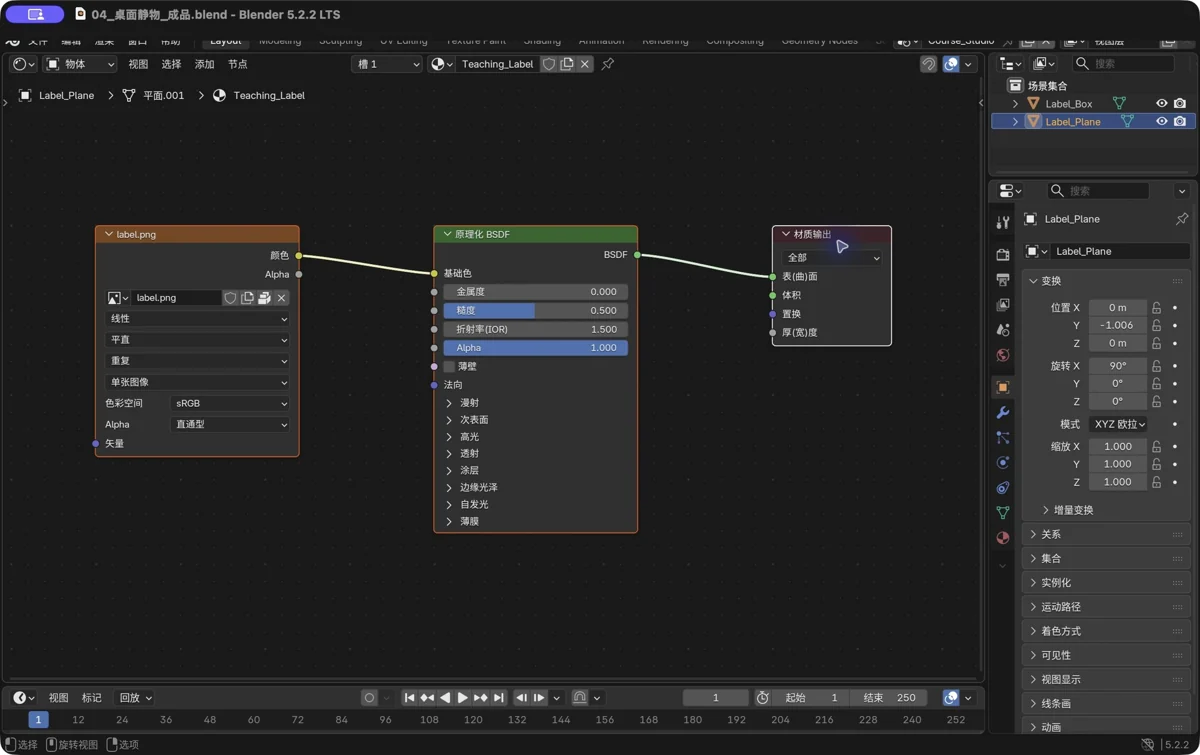
Task: Expand Label_Box in the outliner
Action: click(1015, 104)
